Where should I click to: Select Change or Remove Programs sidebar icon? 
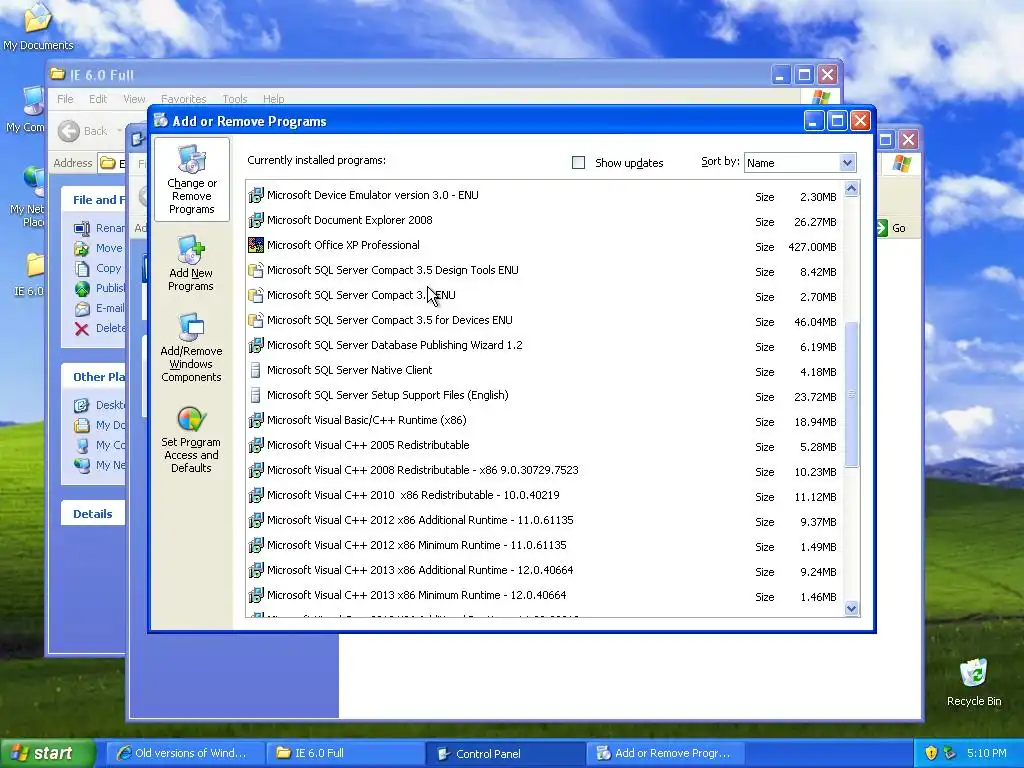(x=191, y=180)
